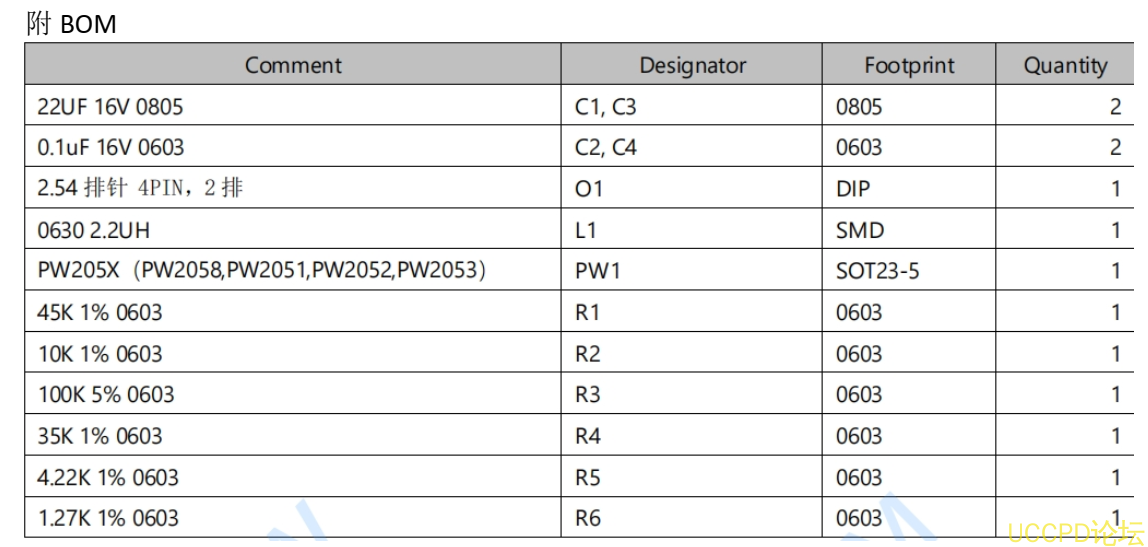The image size is (1148, 547).
Task: Select the 2.54 排针 4PIN comment cell
Action: pyautogui.click(x=139, y=188)
